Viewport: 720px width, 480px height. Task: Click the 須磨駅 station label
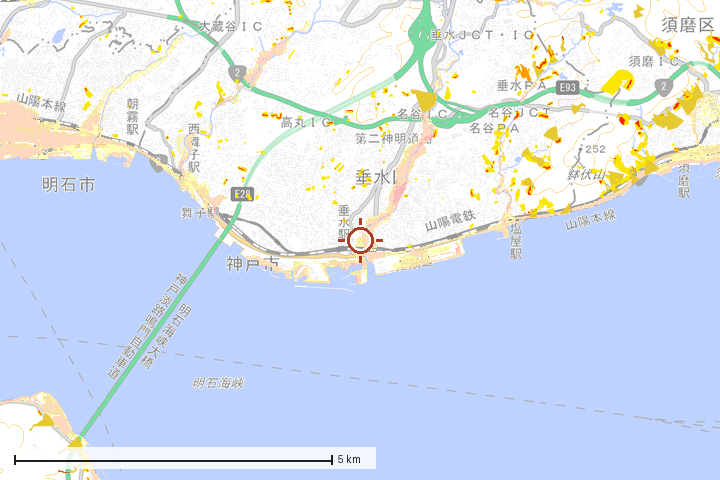684,180
